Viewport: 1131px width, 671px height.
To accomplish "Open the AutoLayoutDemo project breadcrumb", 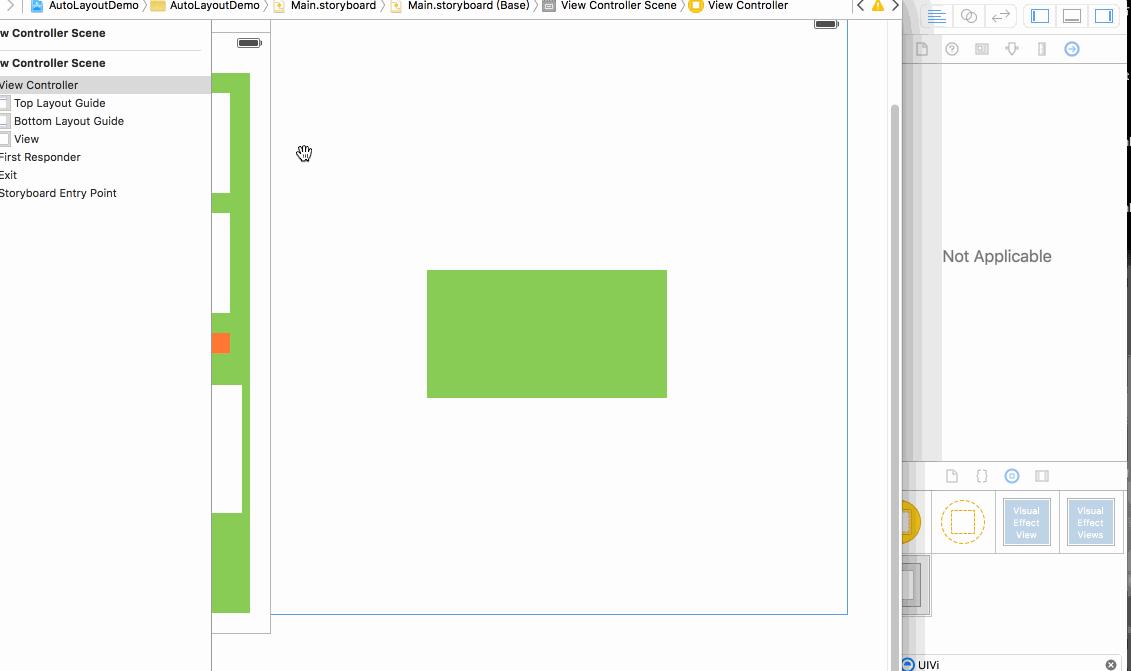I will (x=84, y=6).
